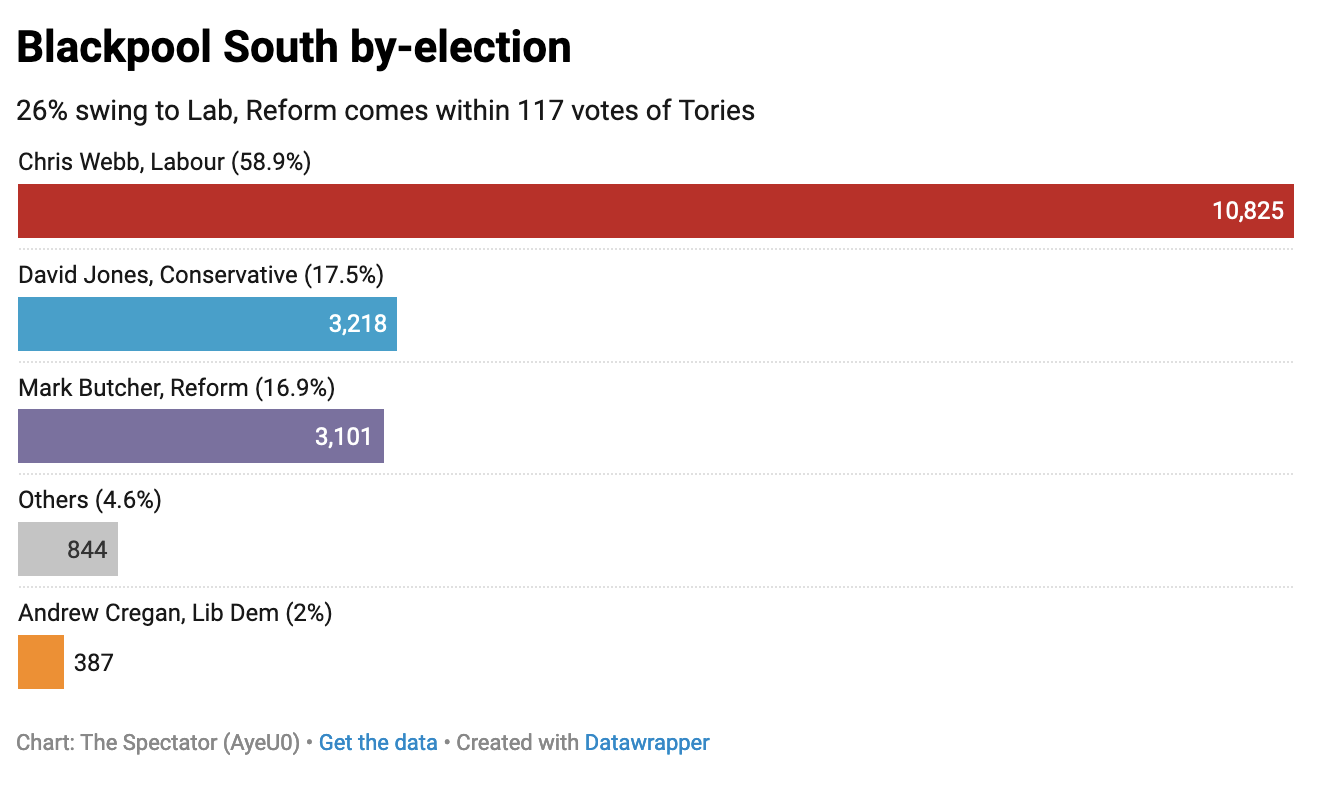Select the "David Jones, Conservative (17.5%)" label

point(201,274)
